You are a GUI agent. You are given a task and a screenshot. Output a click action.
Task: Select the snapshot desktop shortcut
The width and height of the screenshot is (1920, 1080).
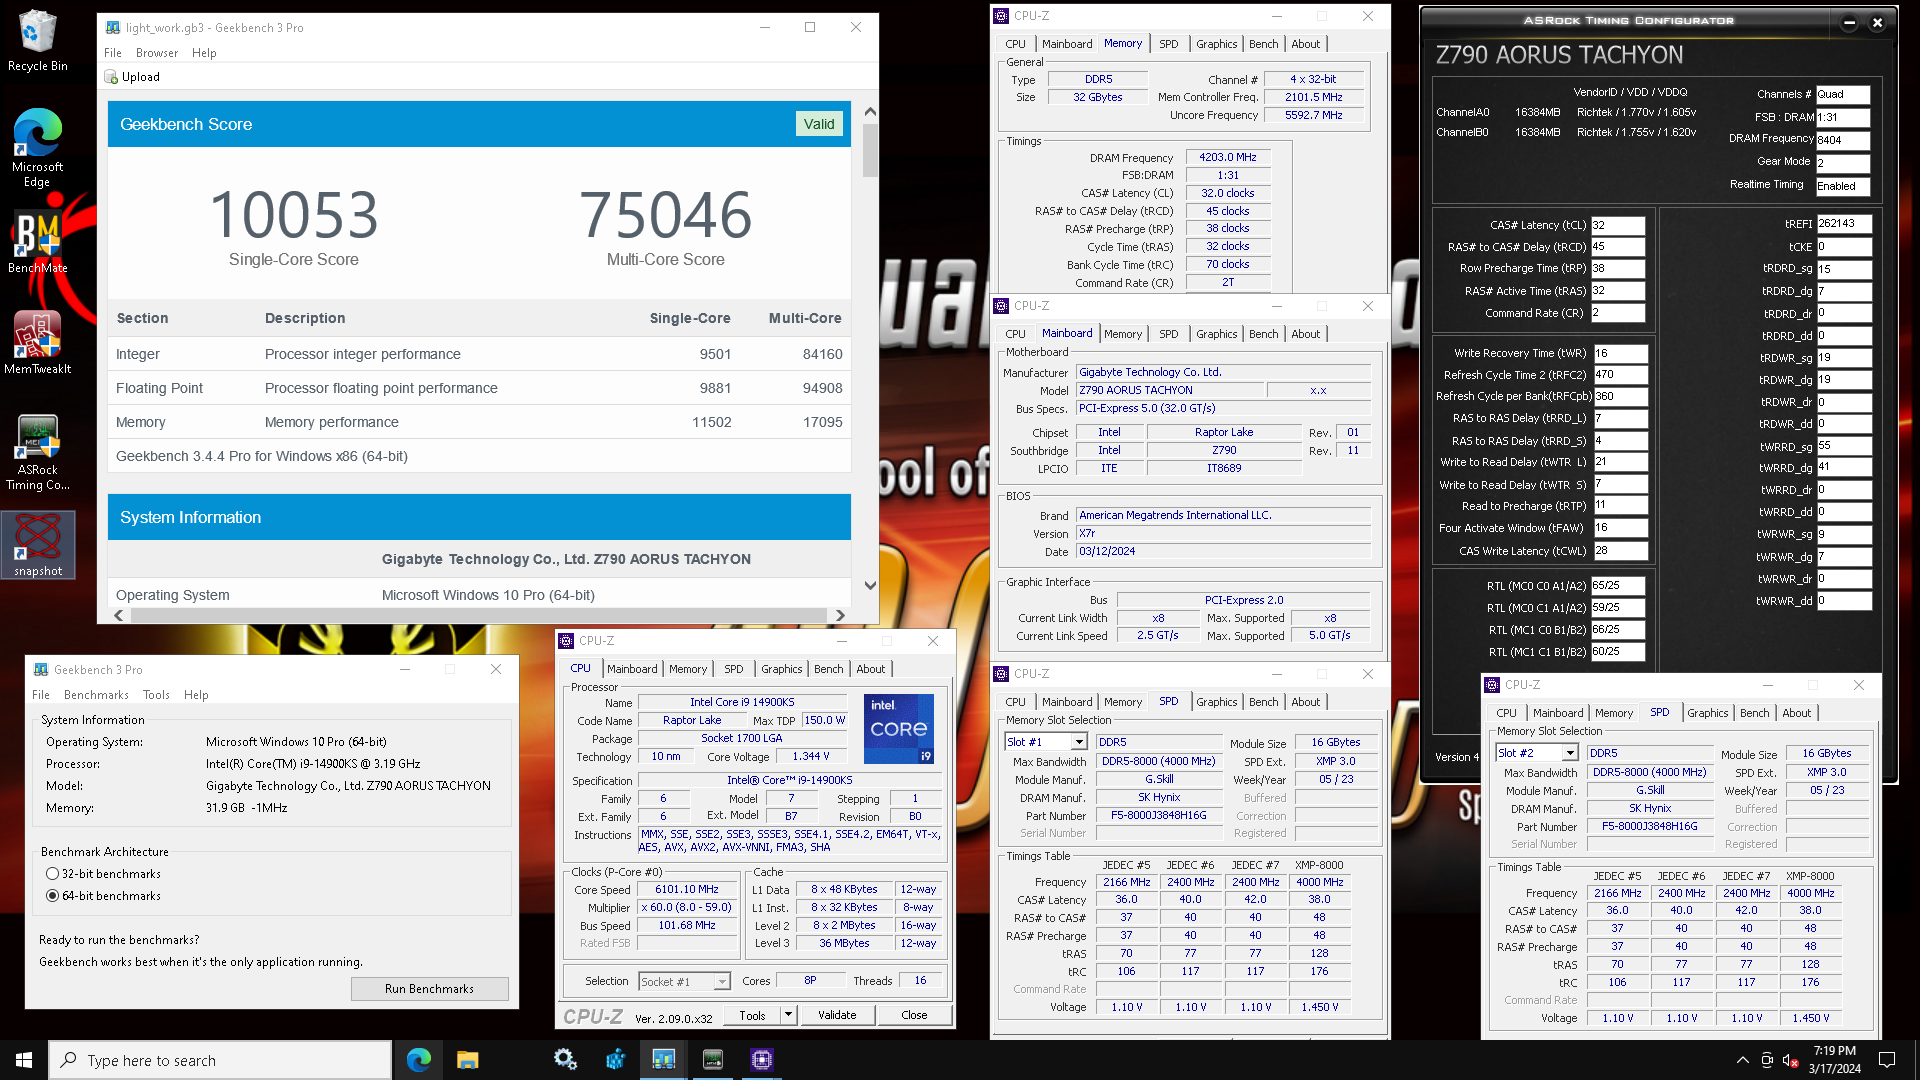[38, 545]
